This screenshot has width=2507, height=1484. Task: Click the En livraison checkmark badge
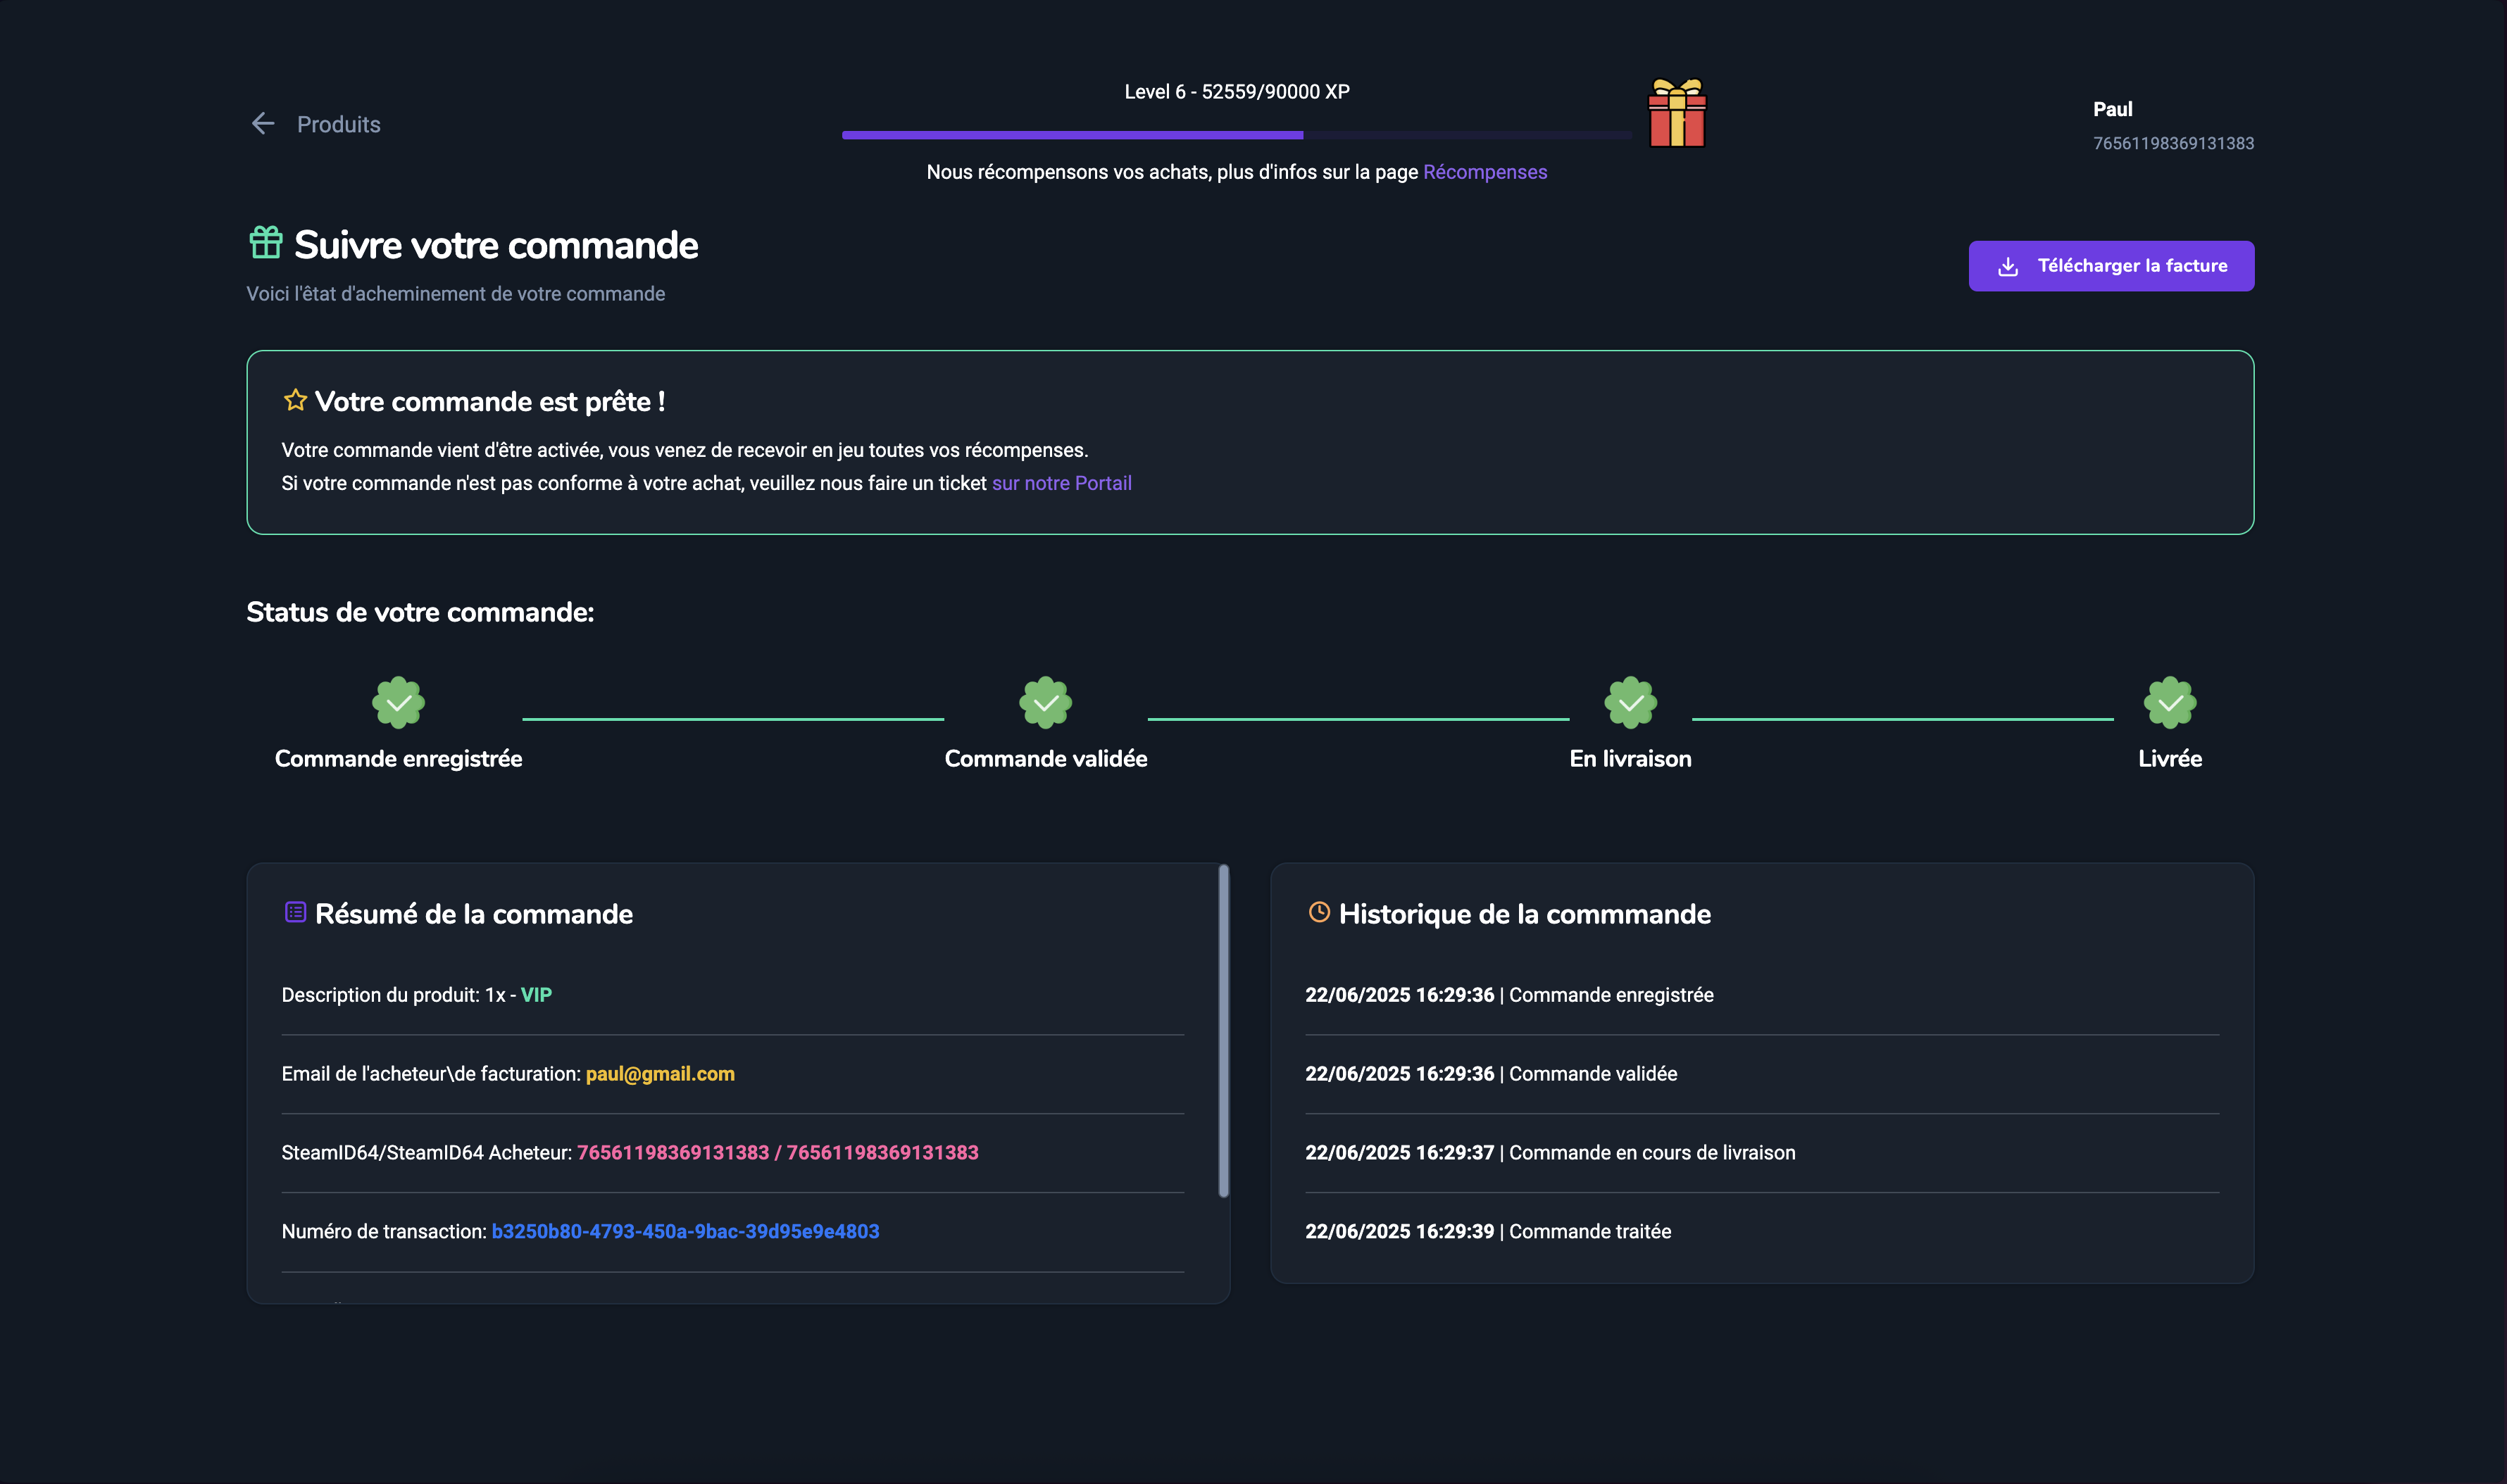1630,703
